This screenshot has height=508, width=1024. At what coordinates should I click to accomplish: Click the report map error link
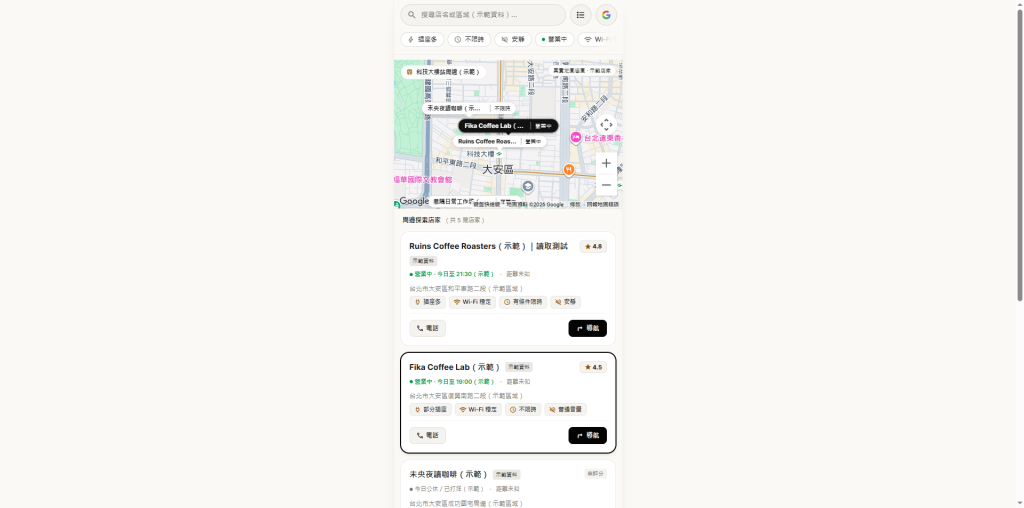click(x=603, y=205)
